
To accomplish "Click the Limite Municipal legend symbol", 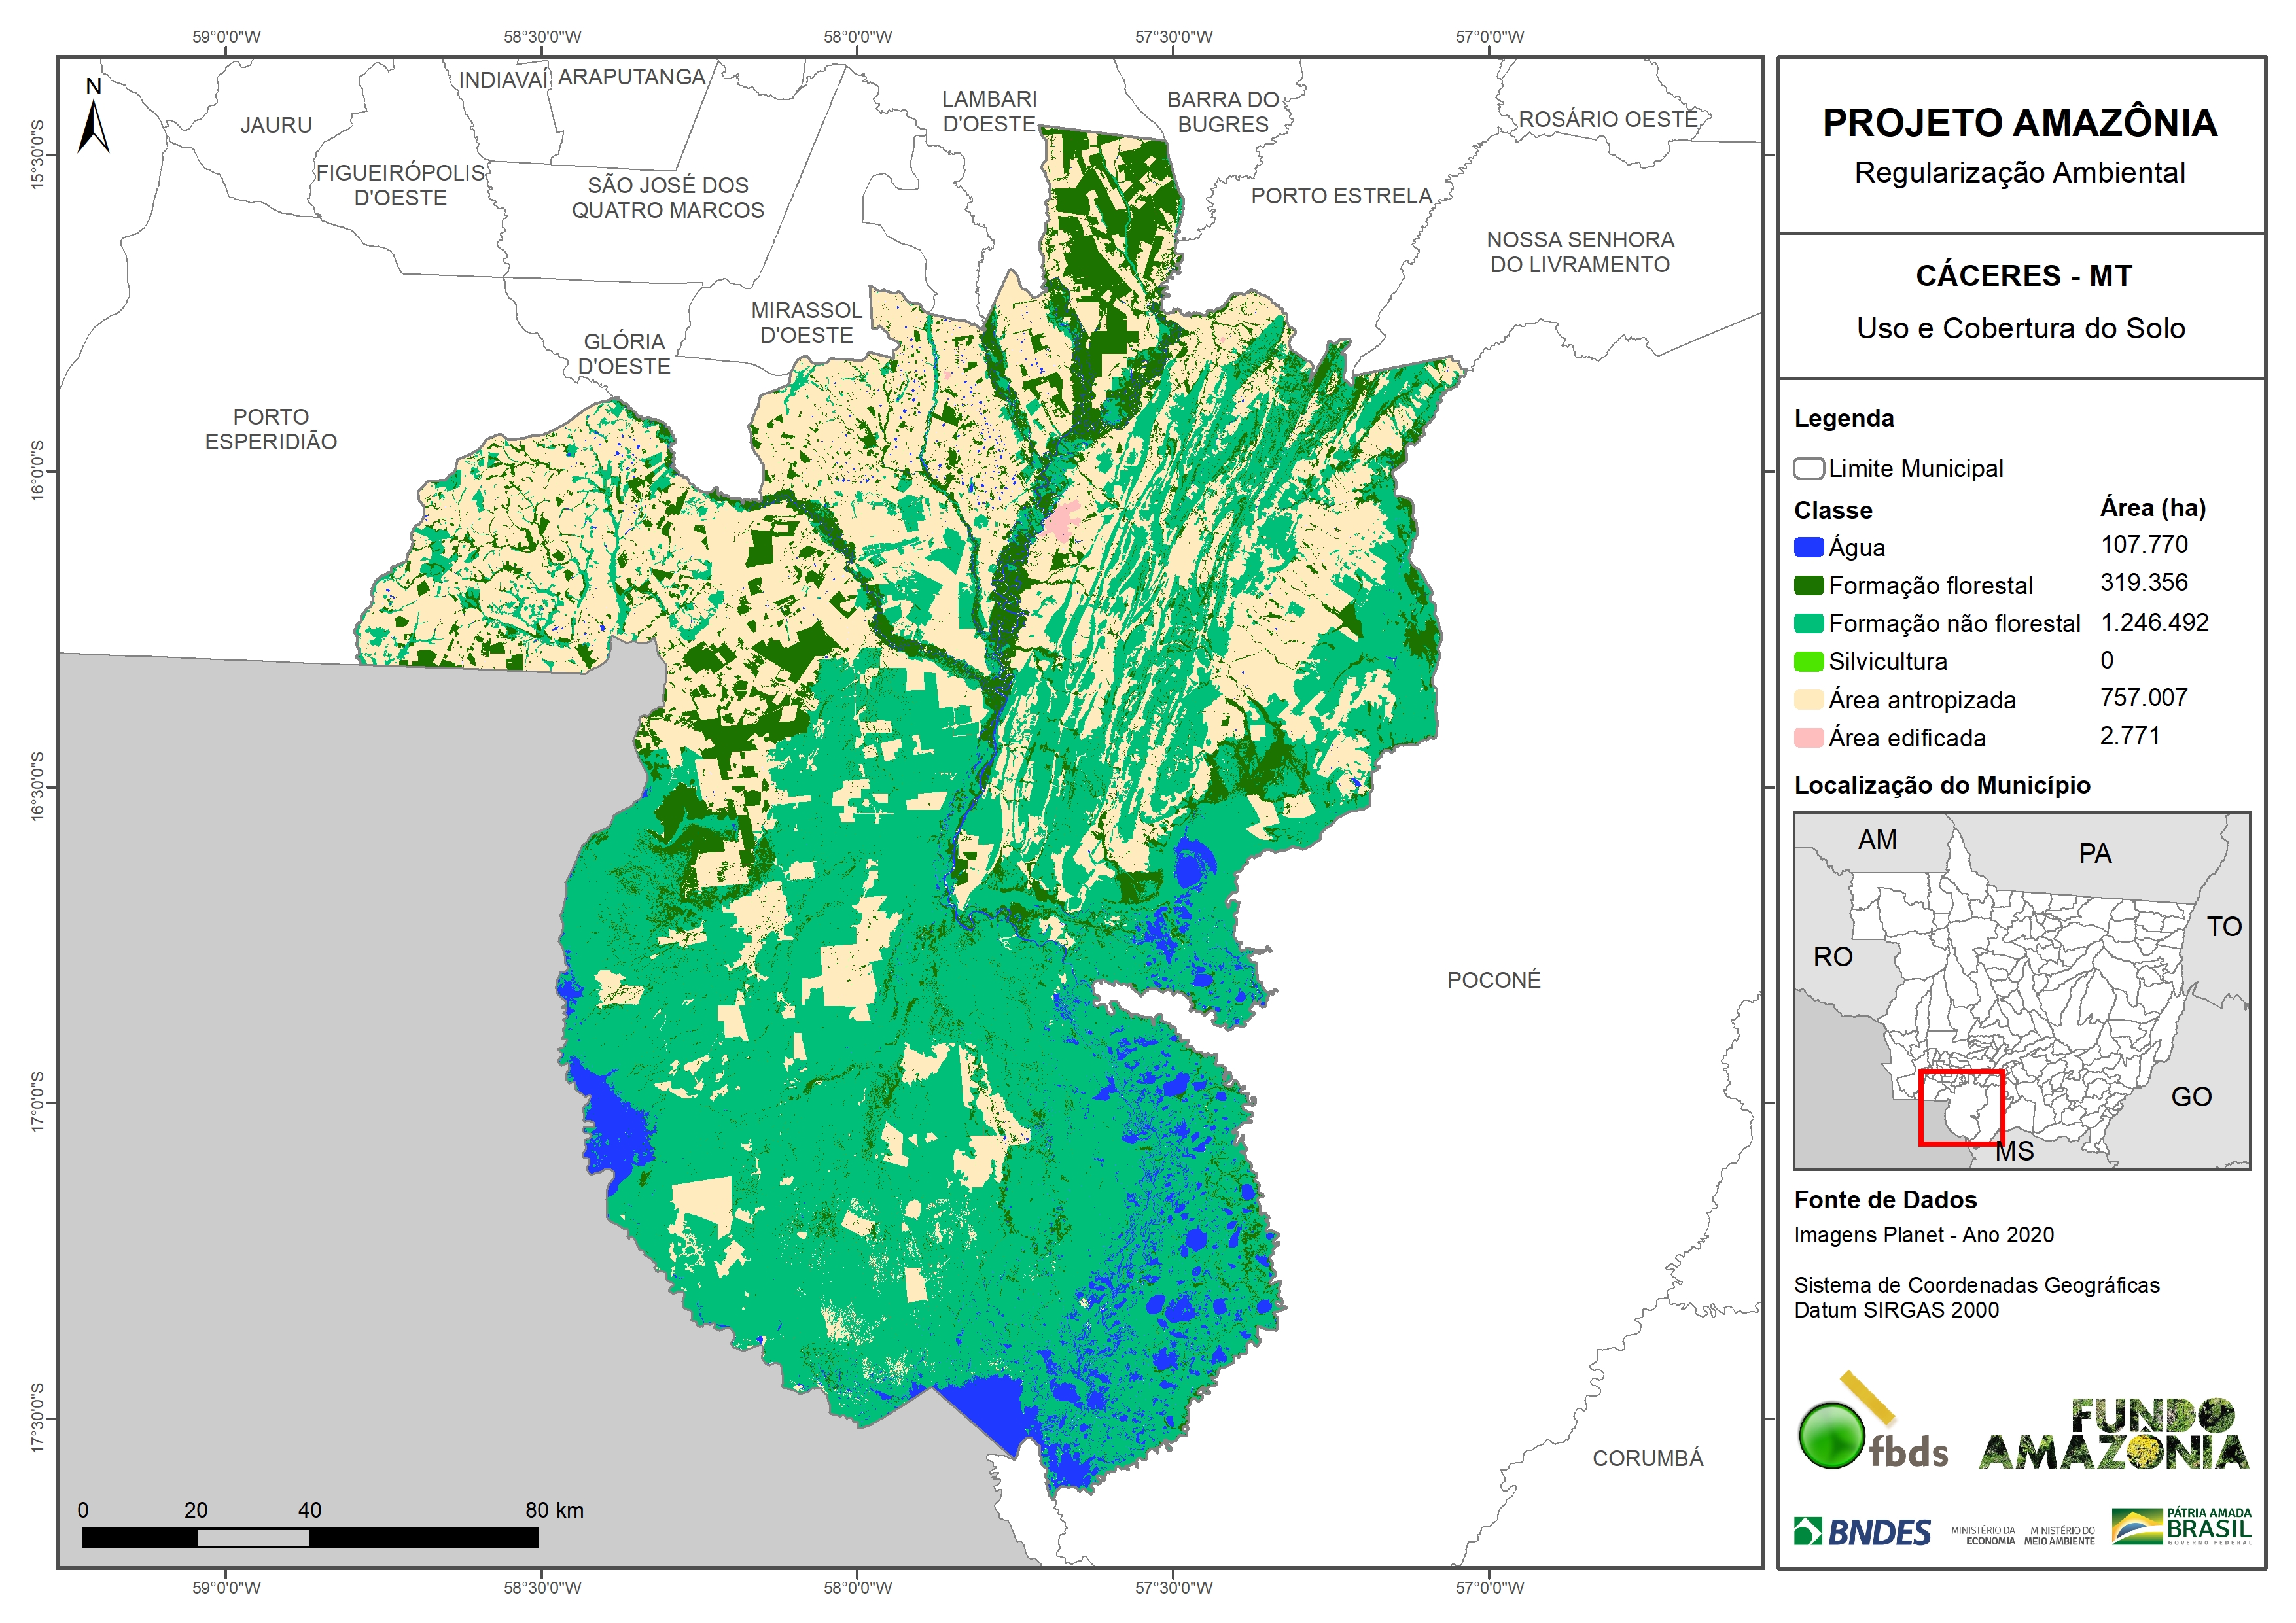I will click(1808, 468).
